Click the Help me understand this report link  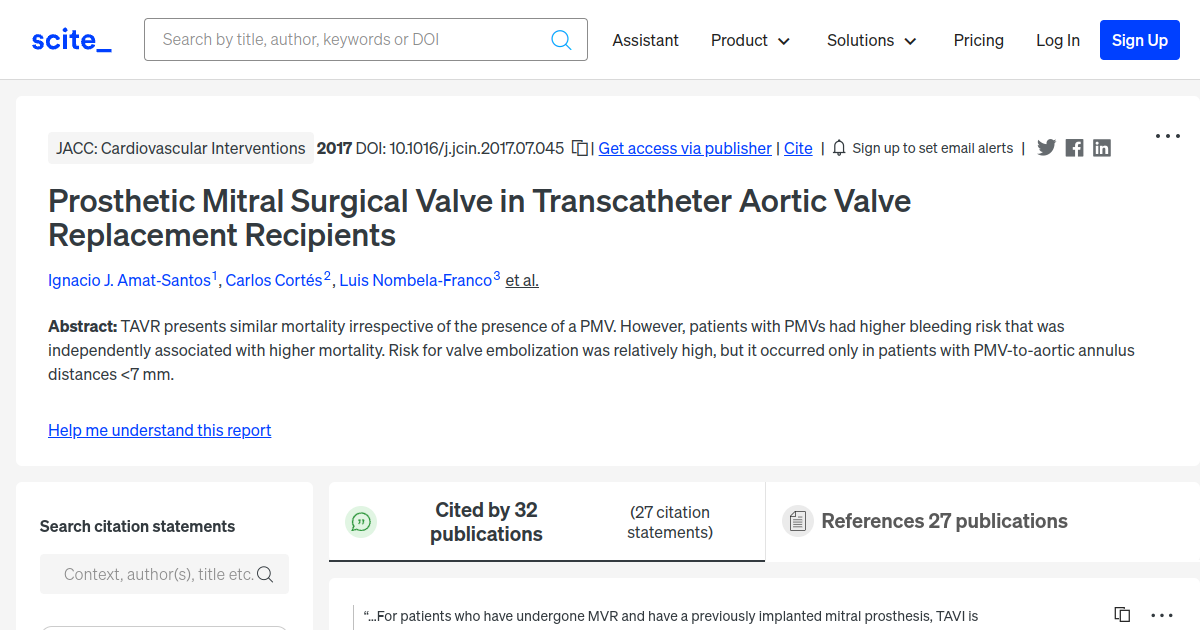160,430
